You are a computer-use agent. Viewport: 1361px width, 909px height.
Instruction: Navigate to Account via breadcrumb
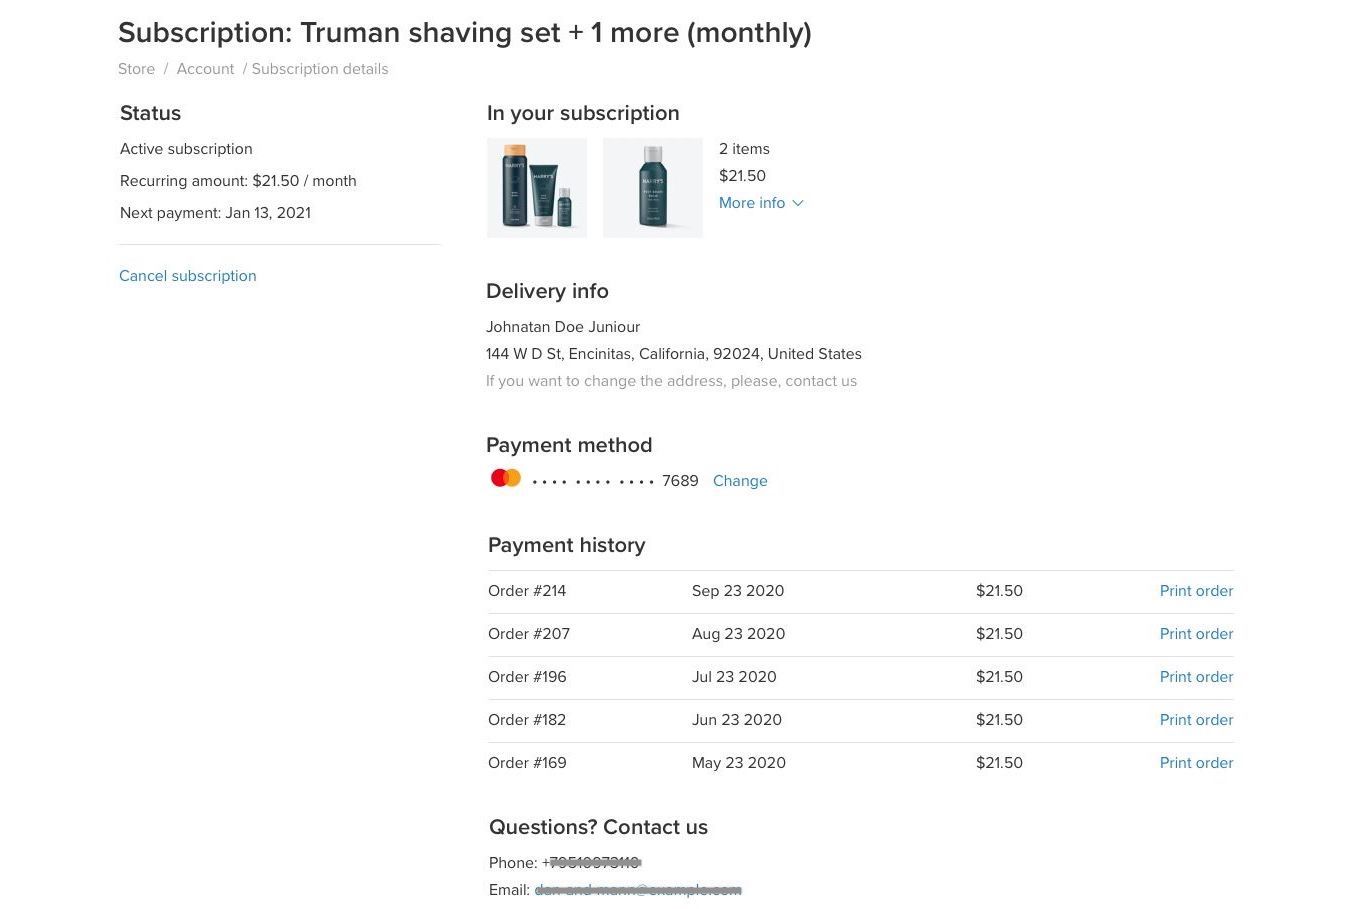click(204, 68)
